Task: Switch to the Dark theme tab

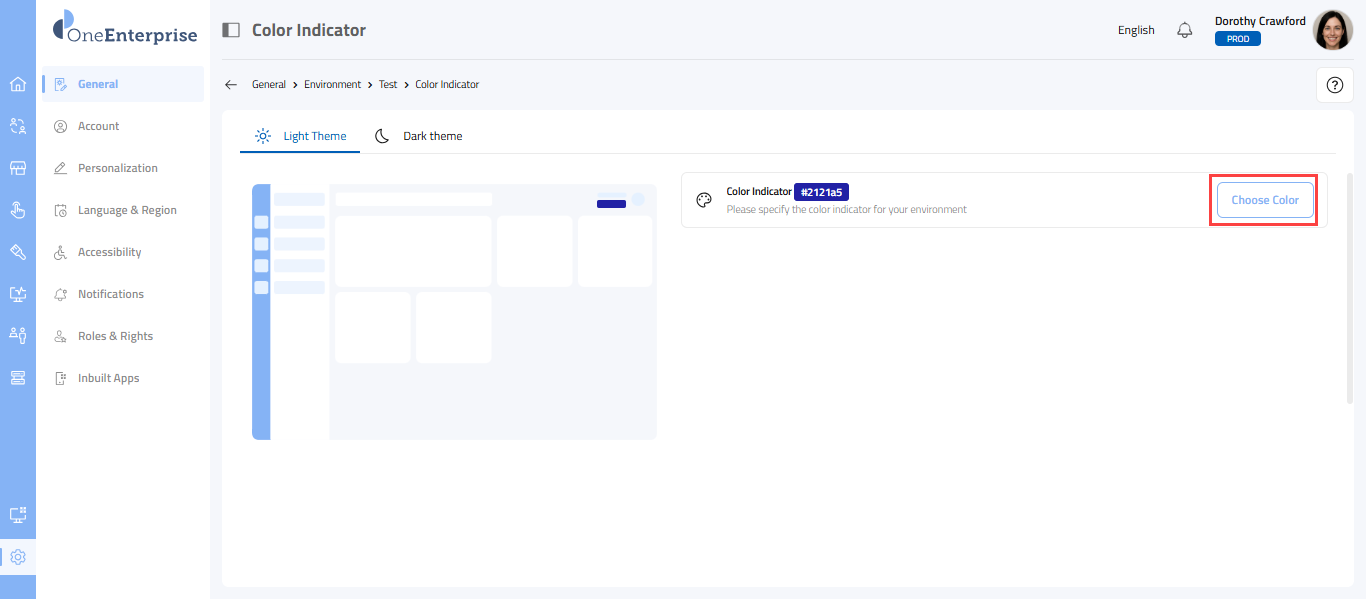Action: [x=419, y=136]
